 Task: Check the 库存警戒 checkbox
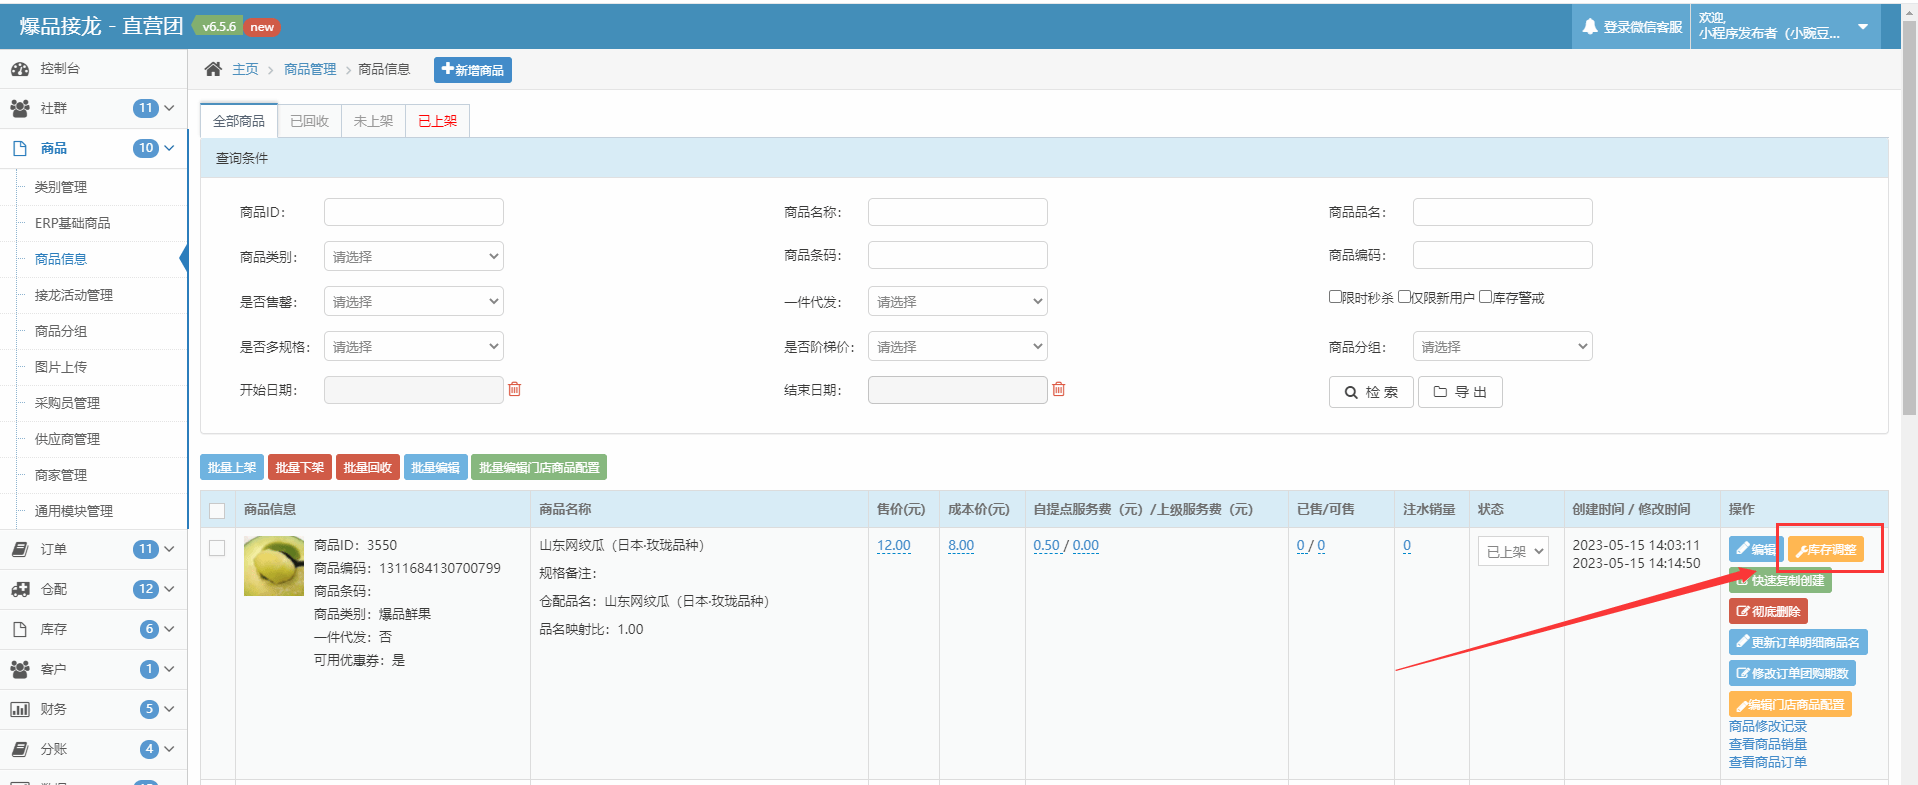(1485, 297)
